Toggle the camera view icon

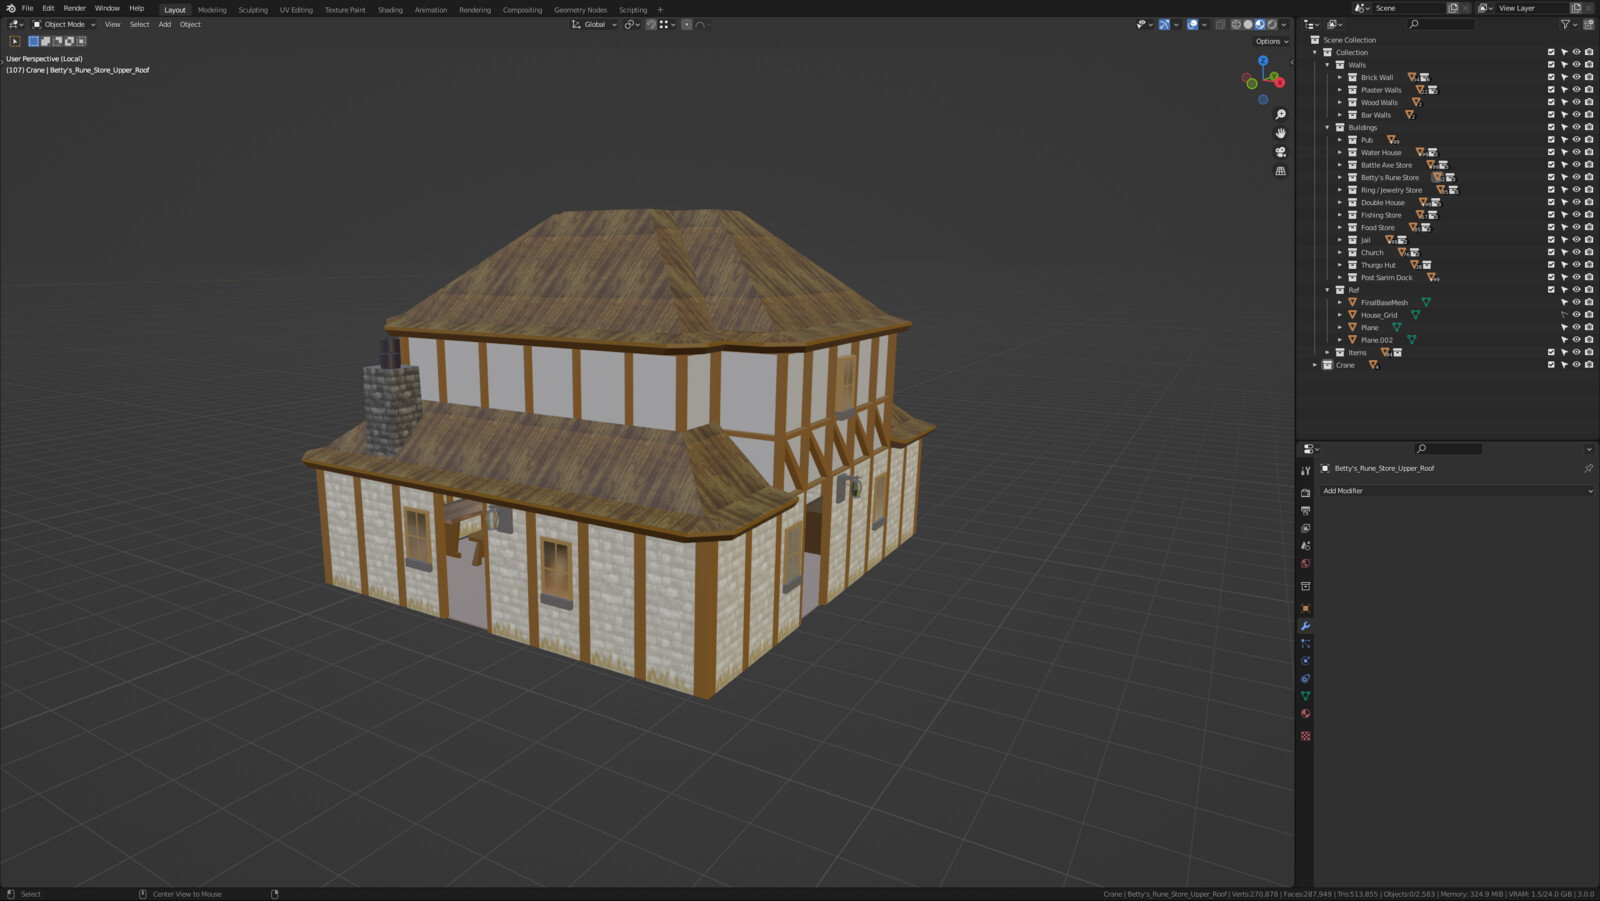click(1280, 152)
